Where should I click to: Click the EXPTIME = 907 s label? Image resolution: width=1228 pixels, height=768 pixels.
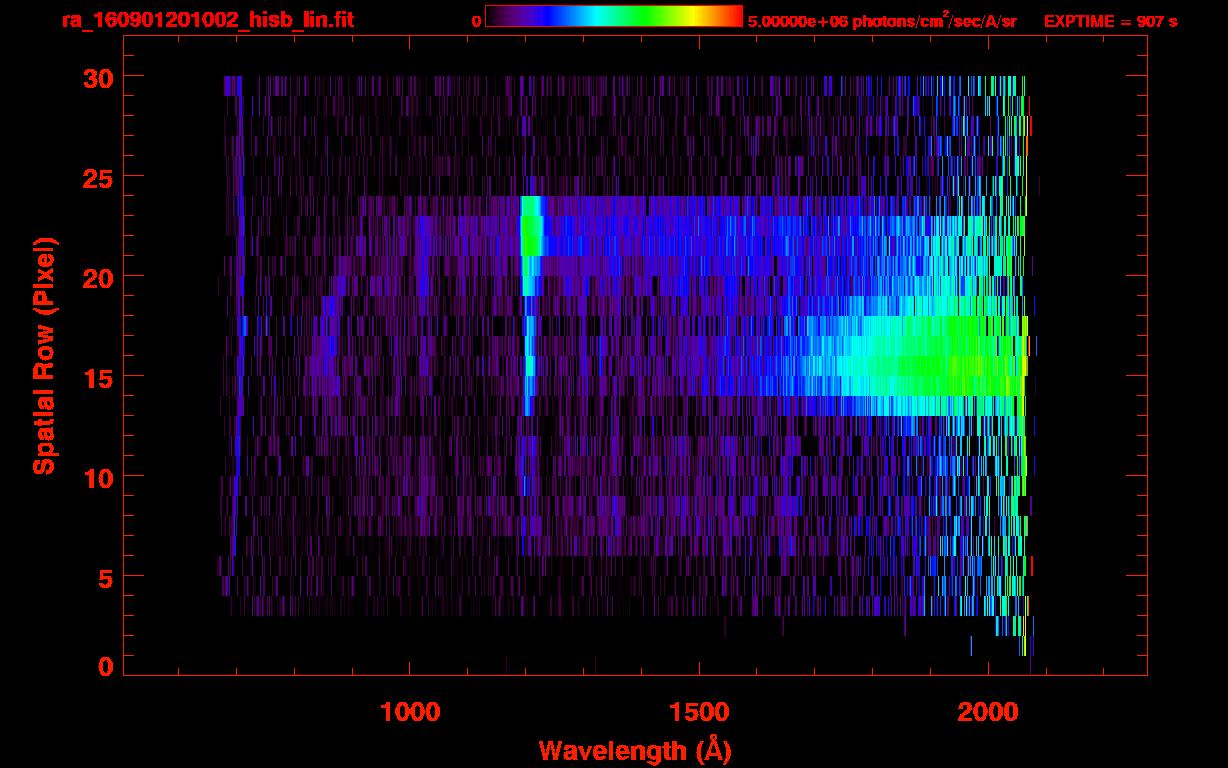coord(1110,21)
